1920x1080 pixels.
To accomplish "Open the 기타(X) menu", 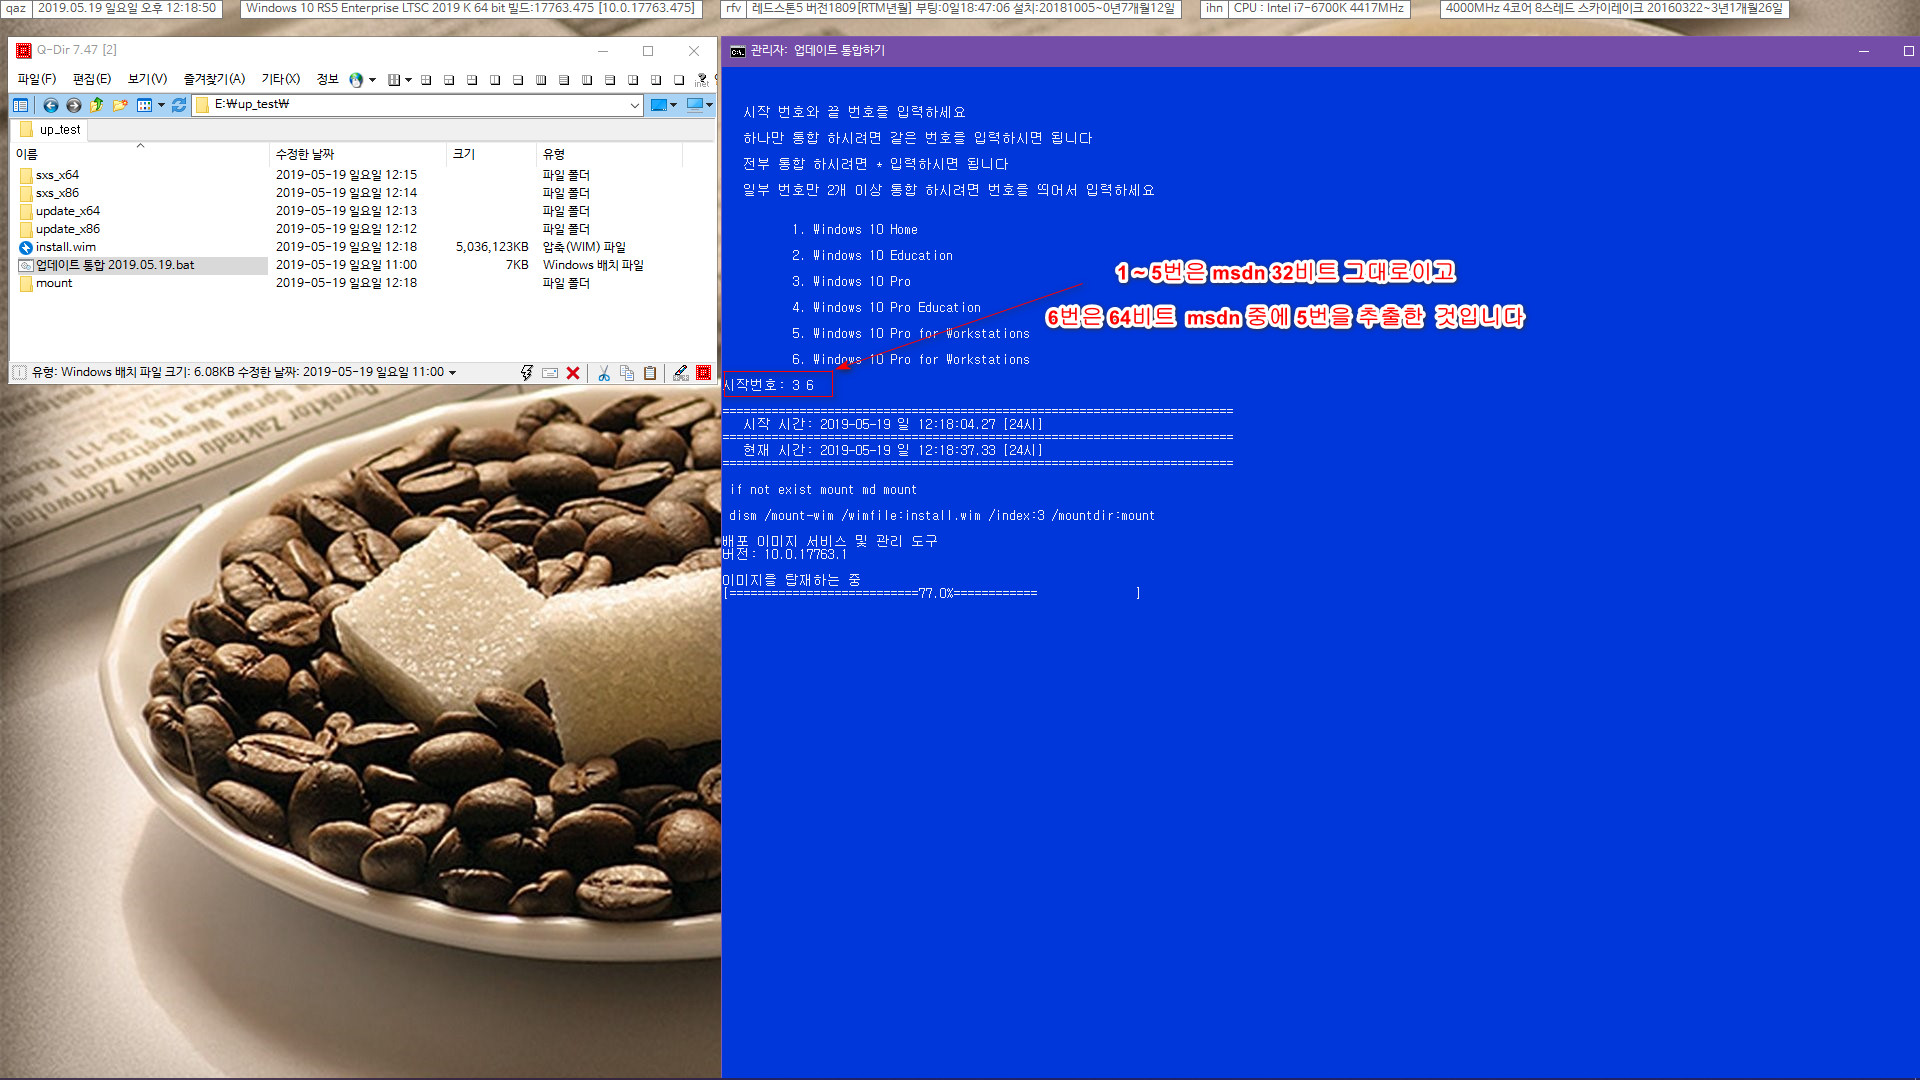I will tap(281, 79).
